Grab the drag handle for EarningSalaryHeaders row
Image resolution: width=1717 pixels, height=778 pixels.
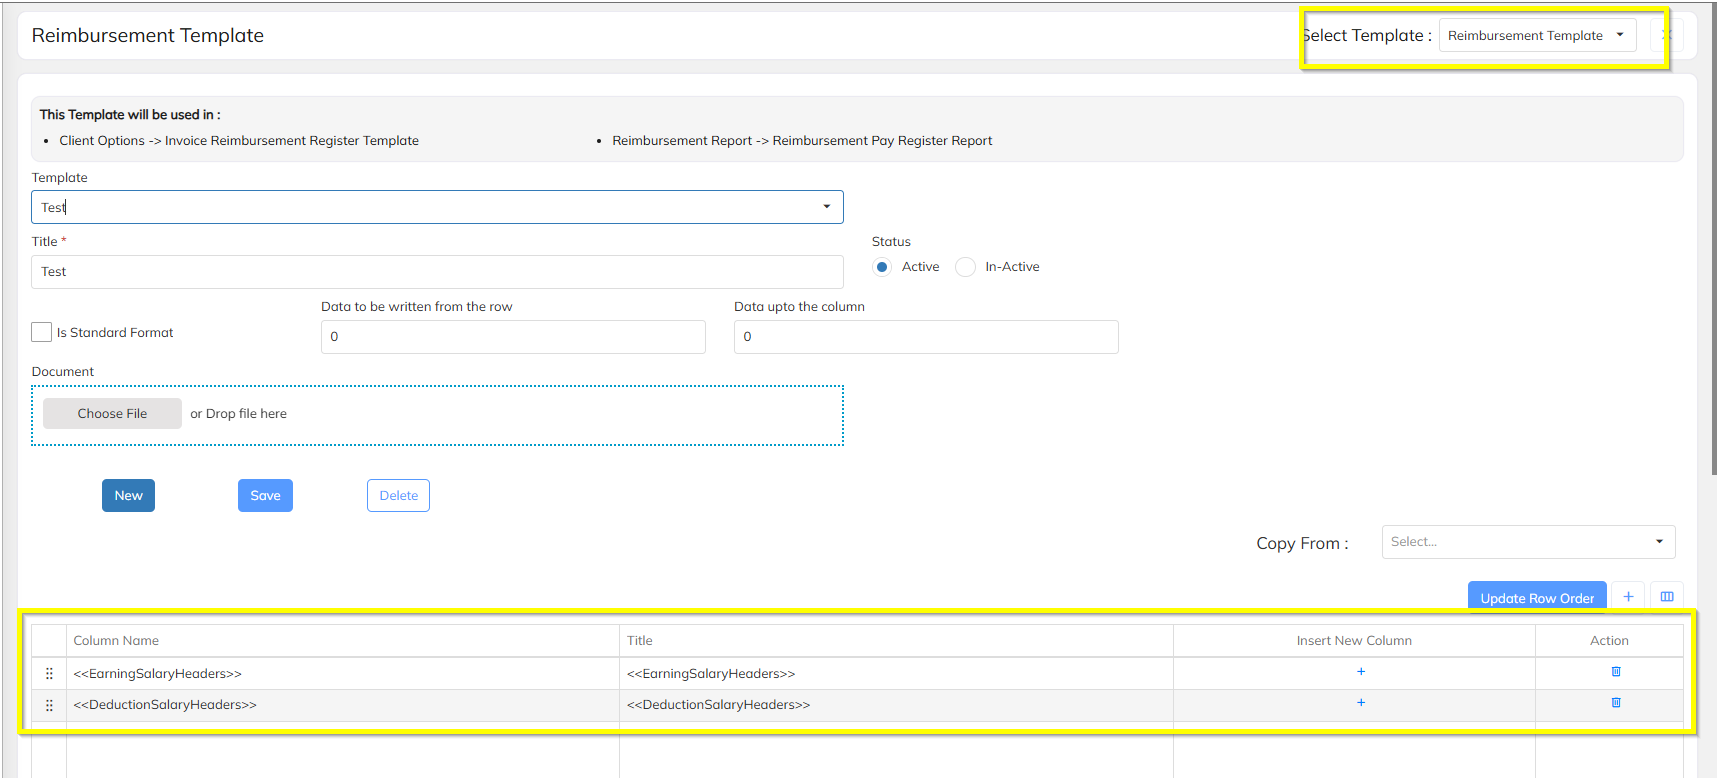49,673
